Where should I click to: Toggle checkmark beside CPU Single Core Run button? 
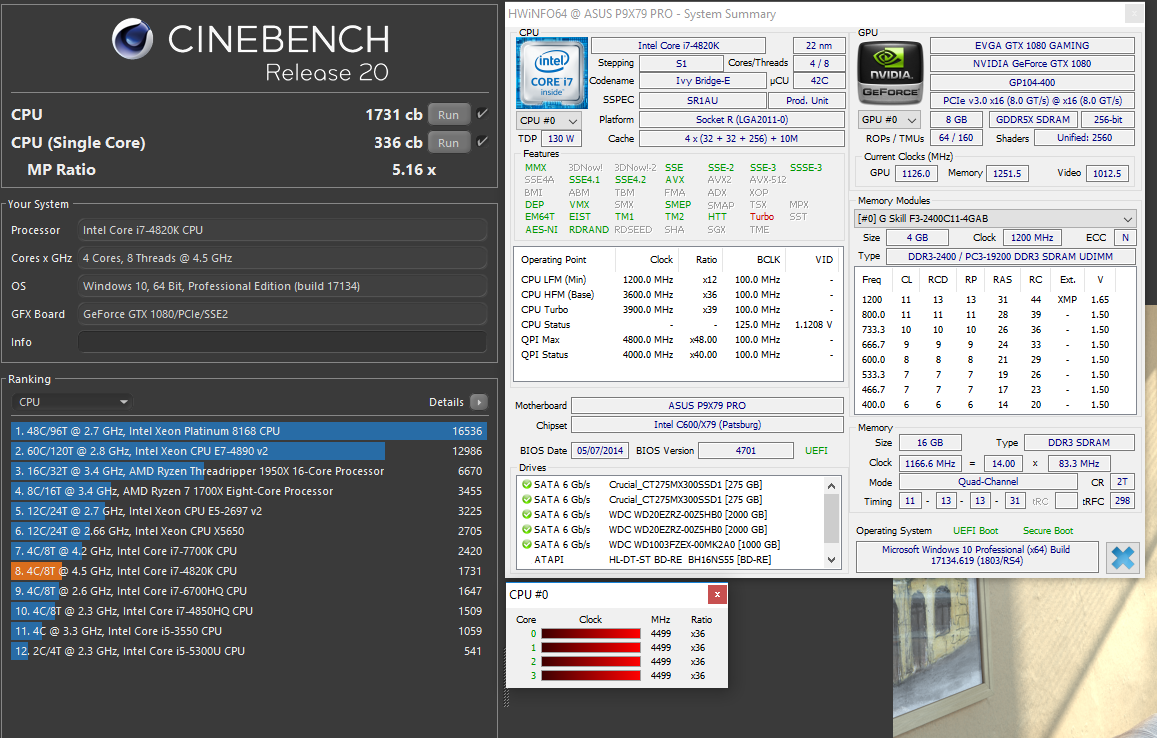(x=481, y=142)
